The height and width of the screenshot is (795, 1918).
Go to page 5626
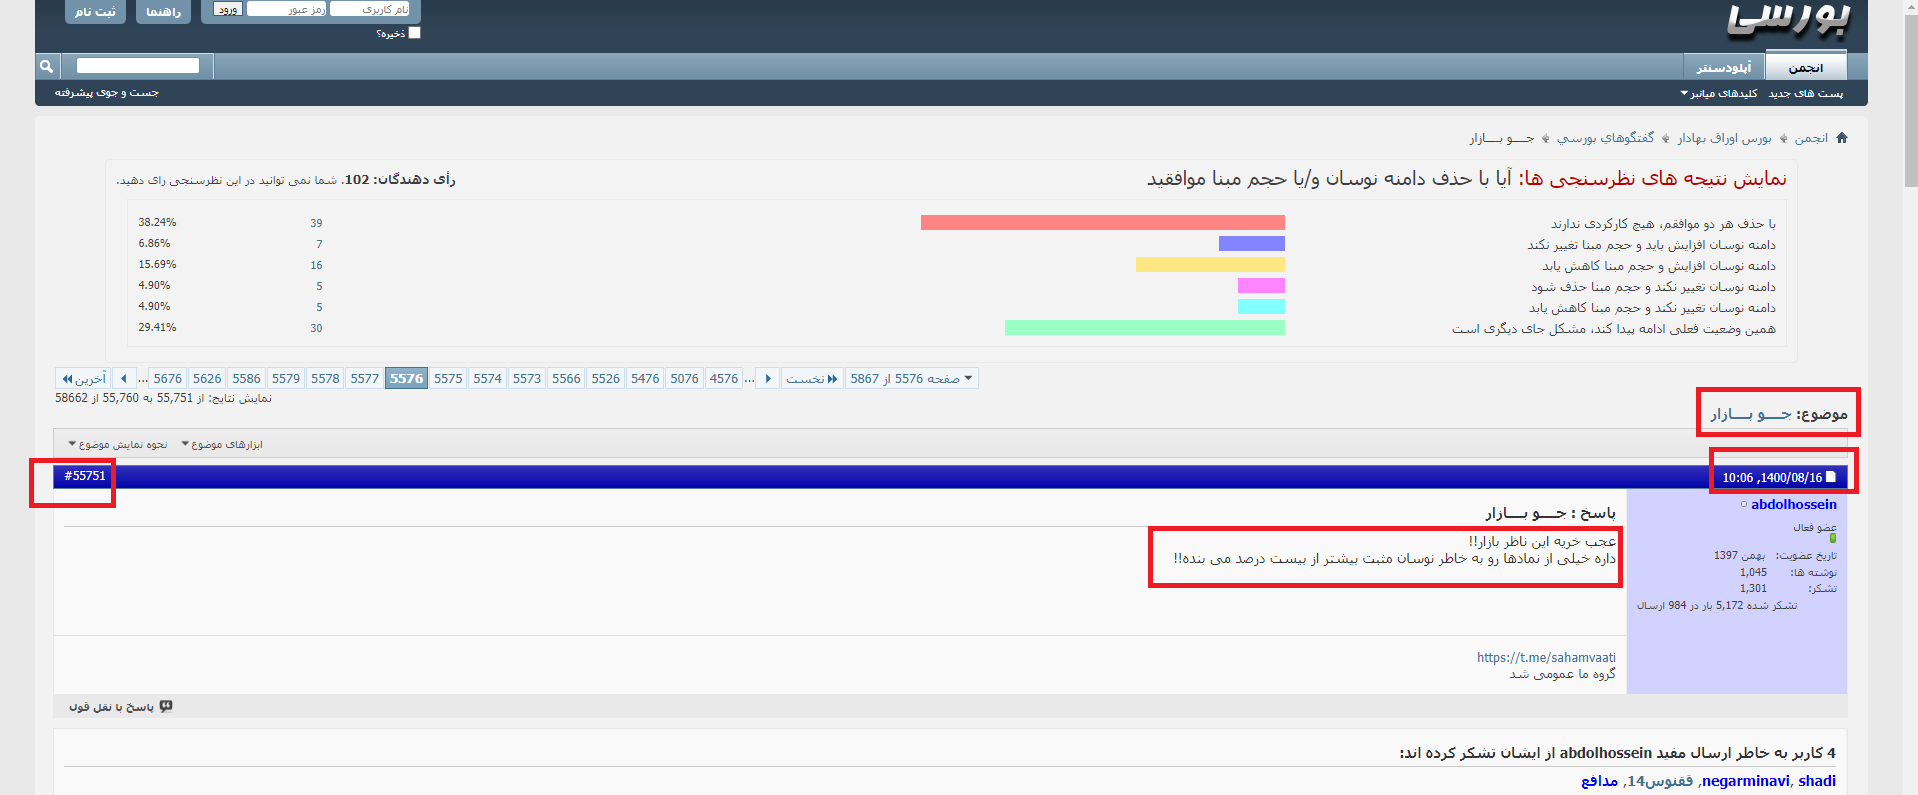pyautogui.click(x=207, y=379)
